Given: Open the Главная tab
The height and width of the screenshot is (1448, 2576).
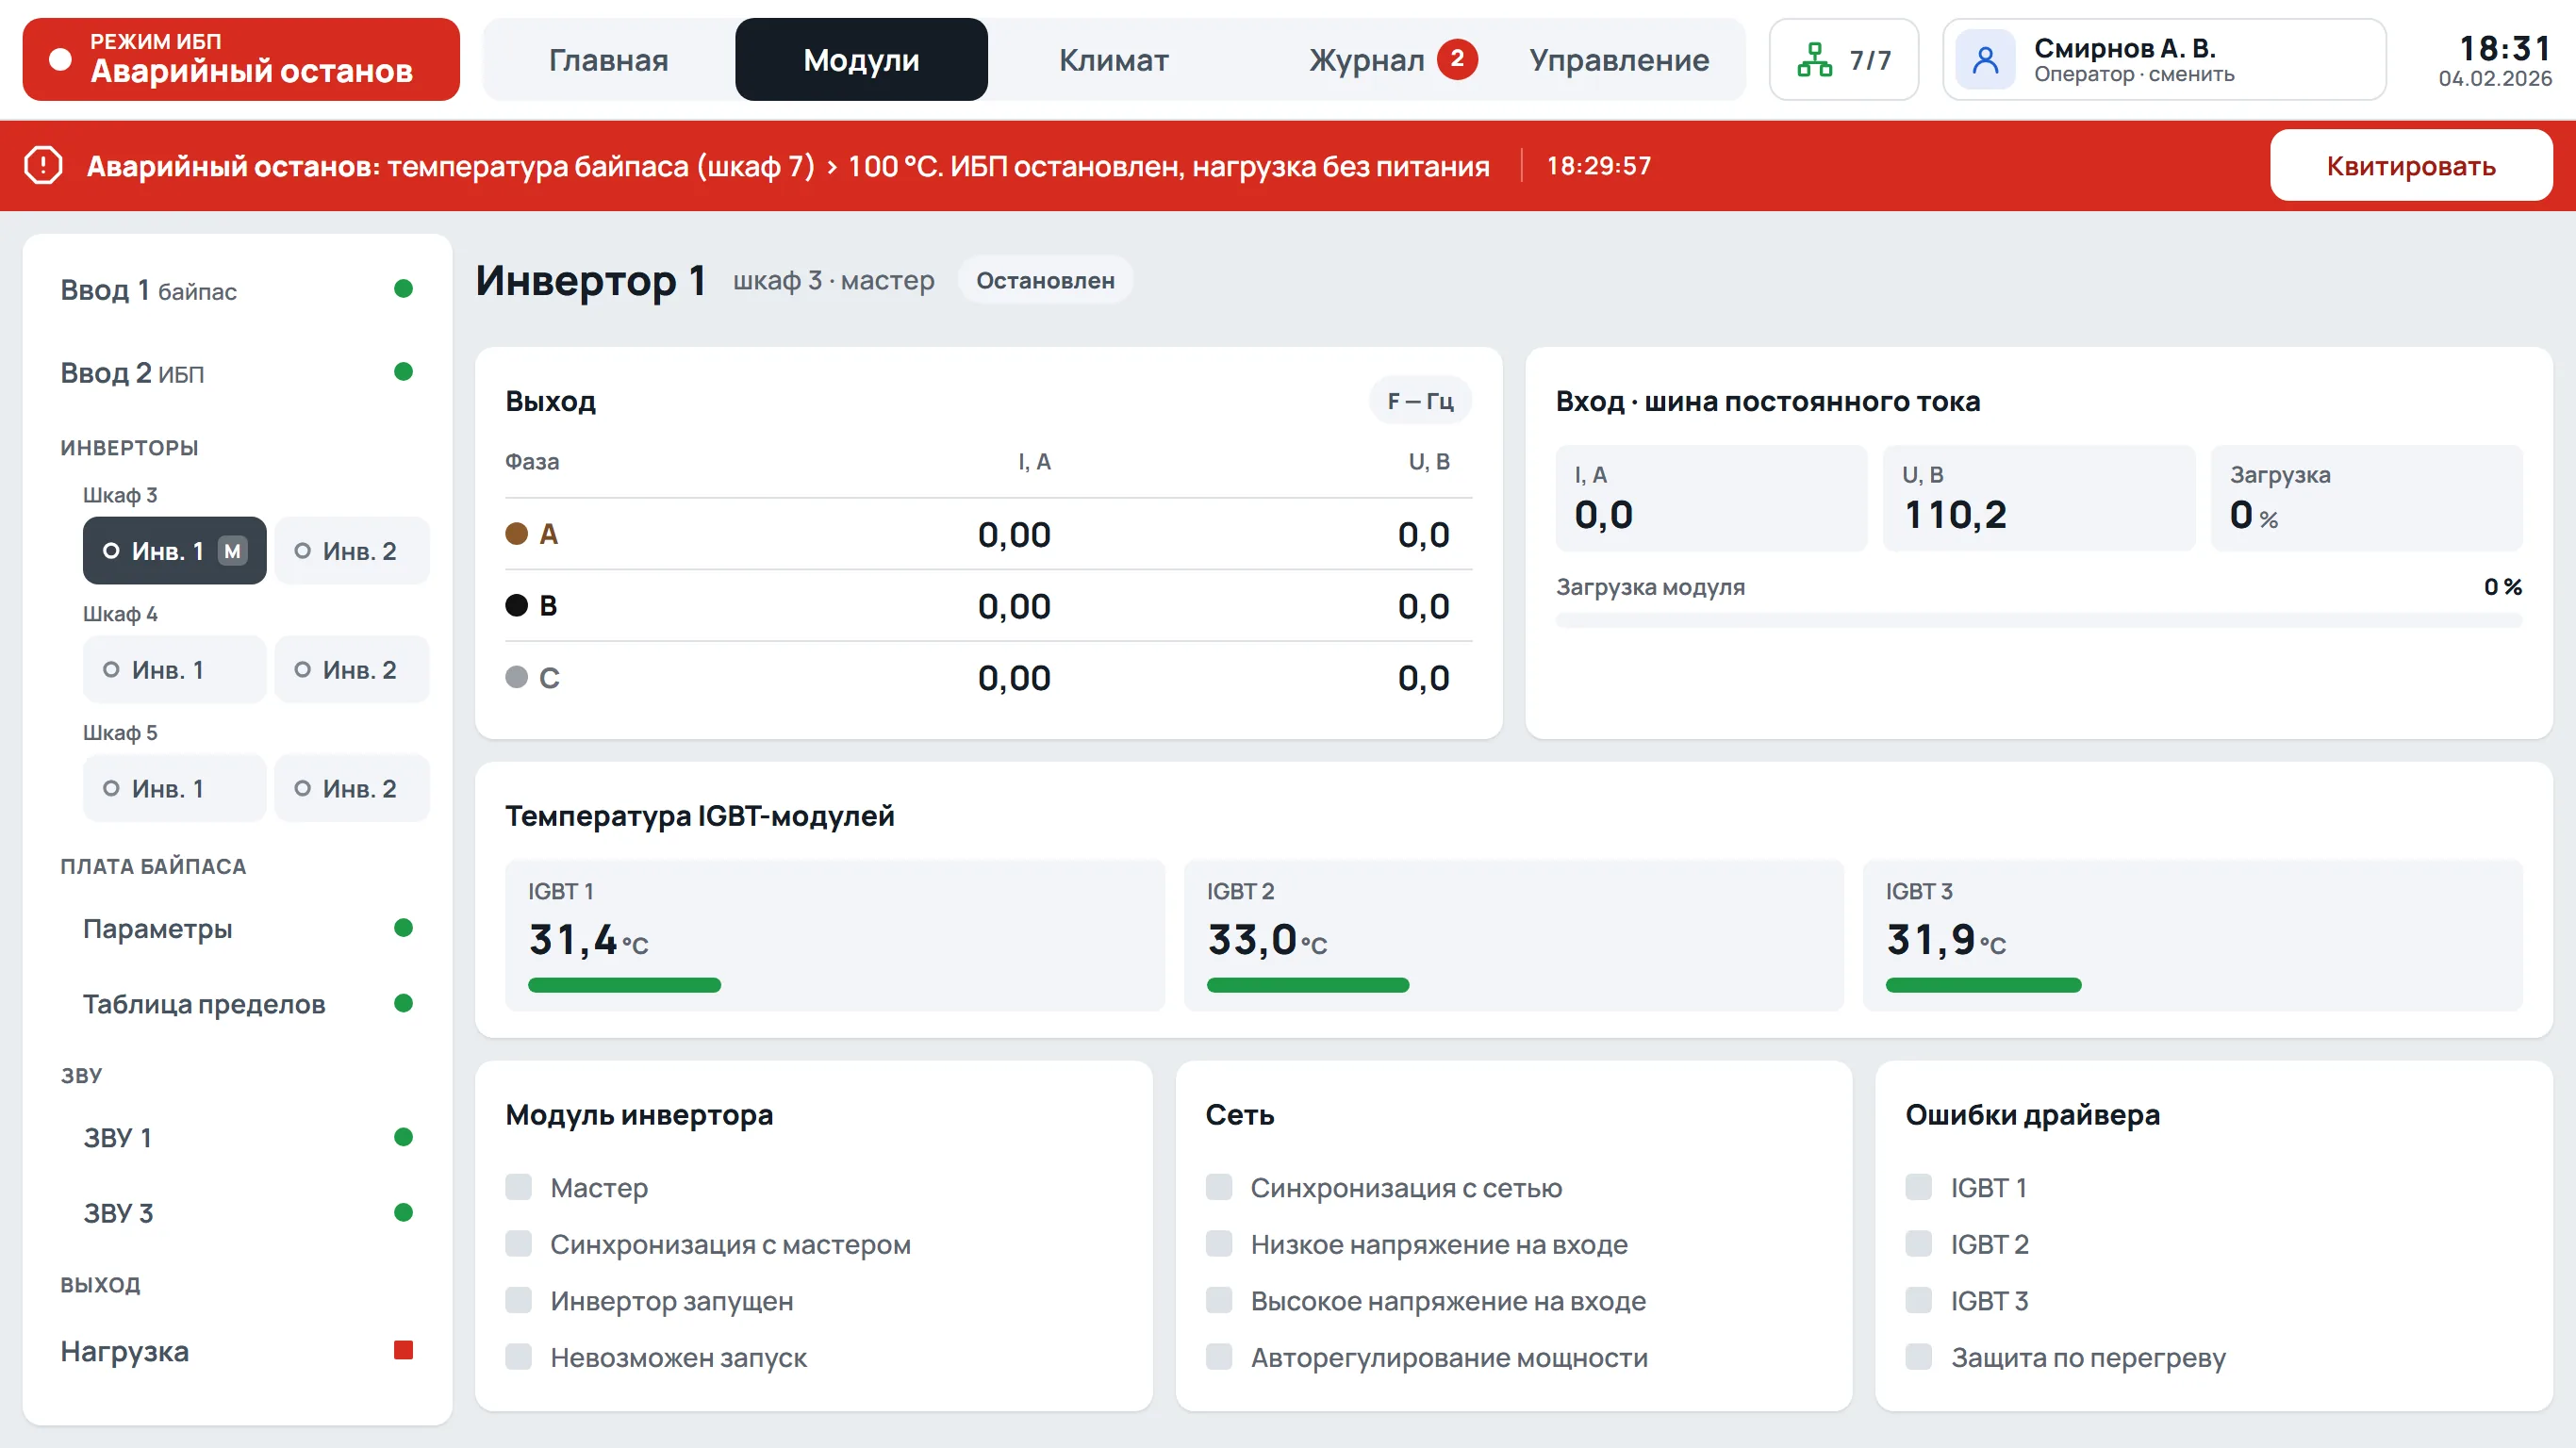Looking at the screenshot, I should (608, 60).
